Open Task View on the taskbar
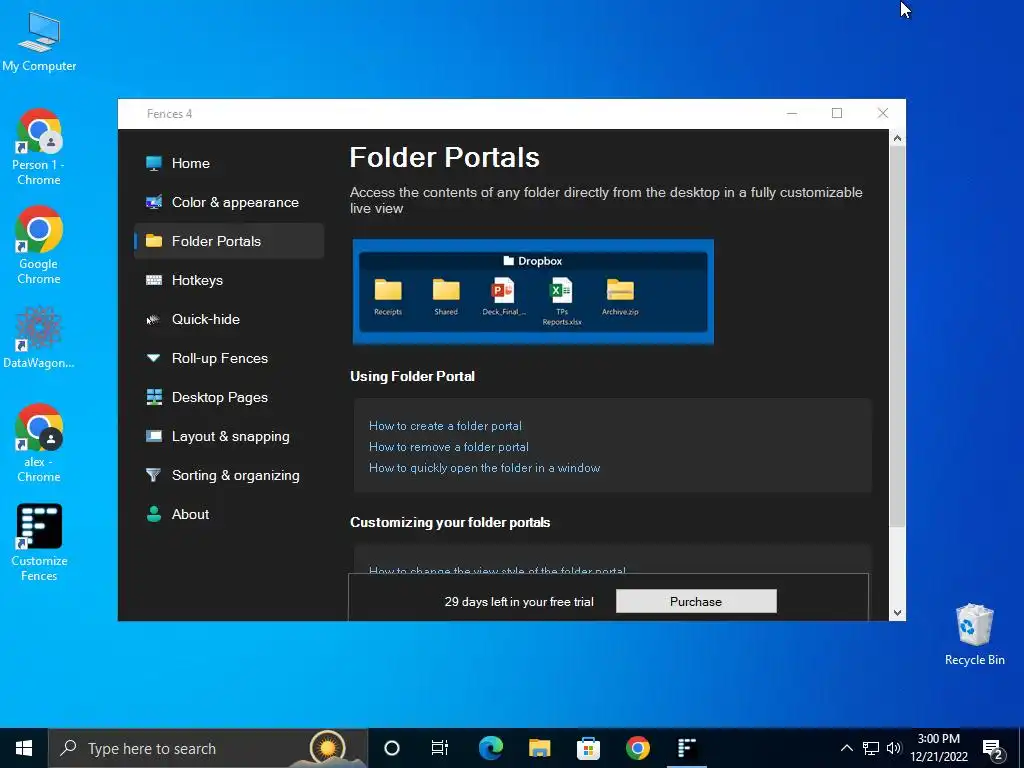This screenshot has width=1024, height=768. click(x=440, y=748)
